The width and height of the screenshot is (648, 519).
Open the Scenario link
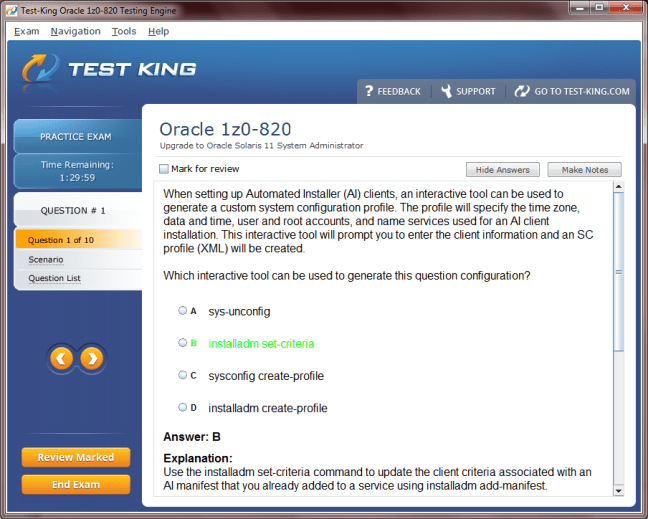(x=46, y=260)
